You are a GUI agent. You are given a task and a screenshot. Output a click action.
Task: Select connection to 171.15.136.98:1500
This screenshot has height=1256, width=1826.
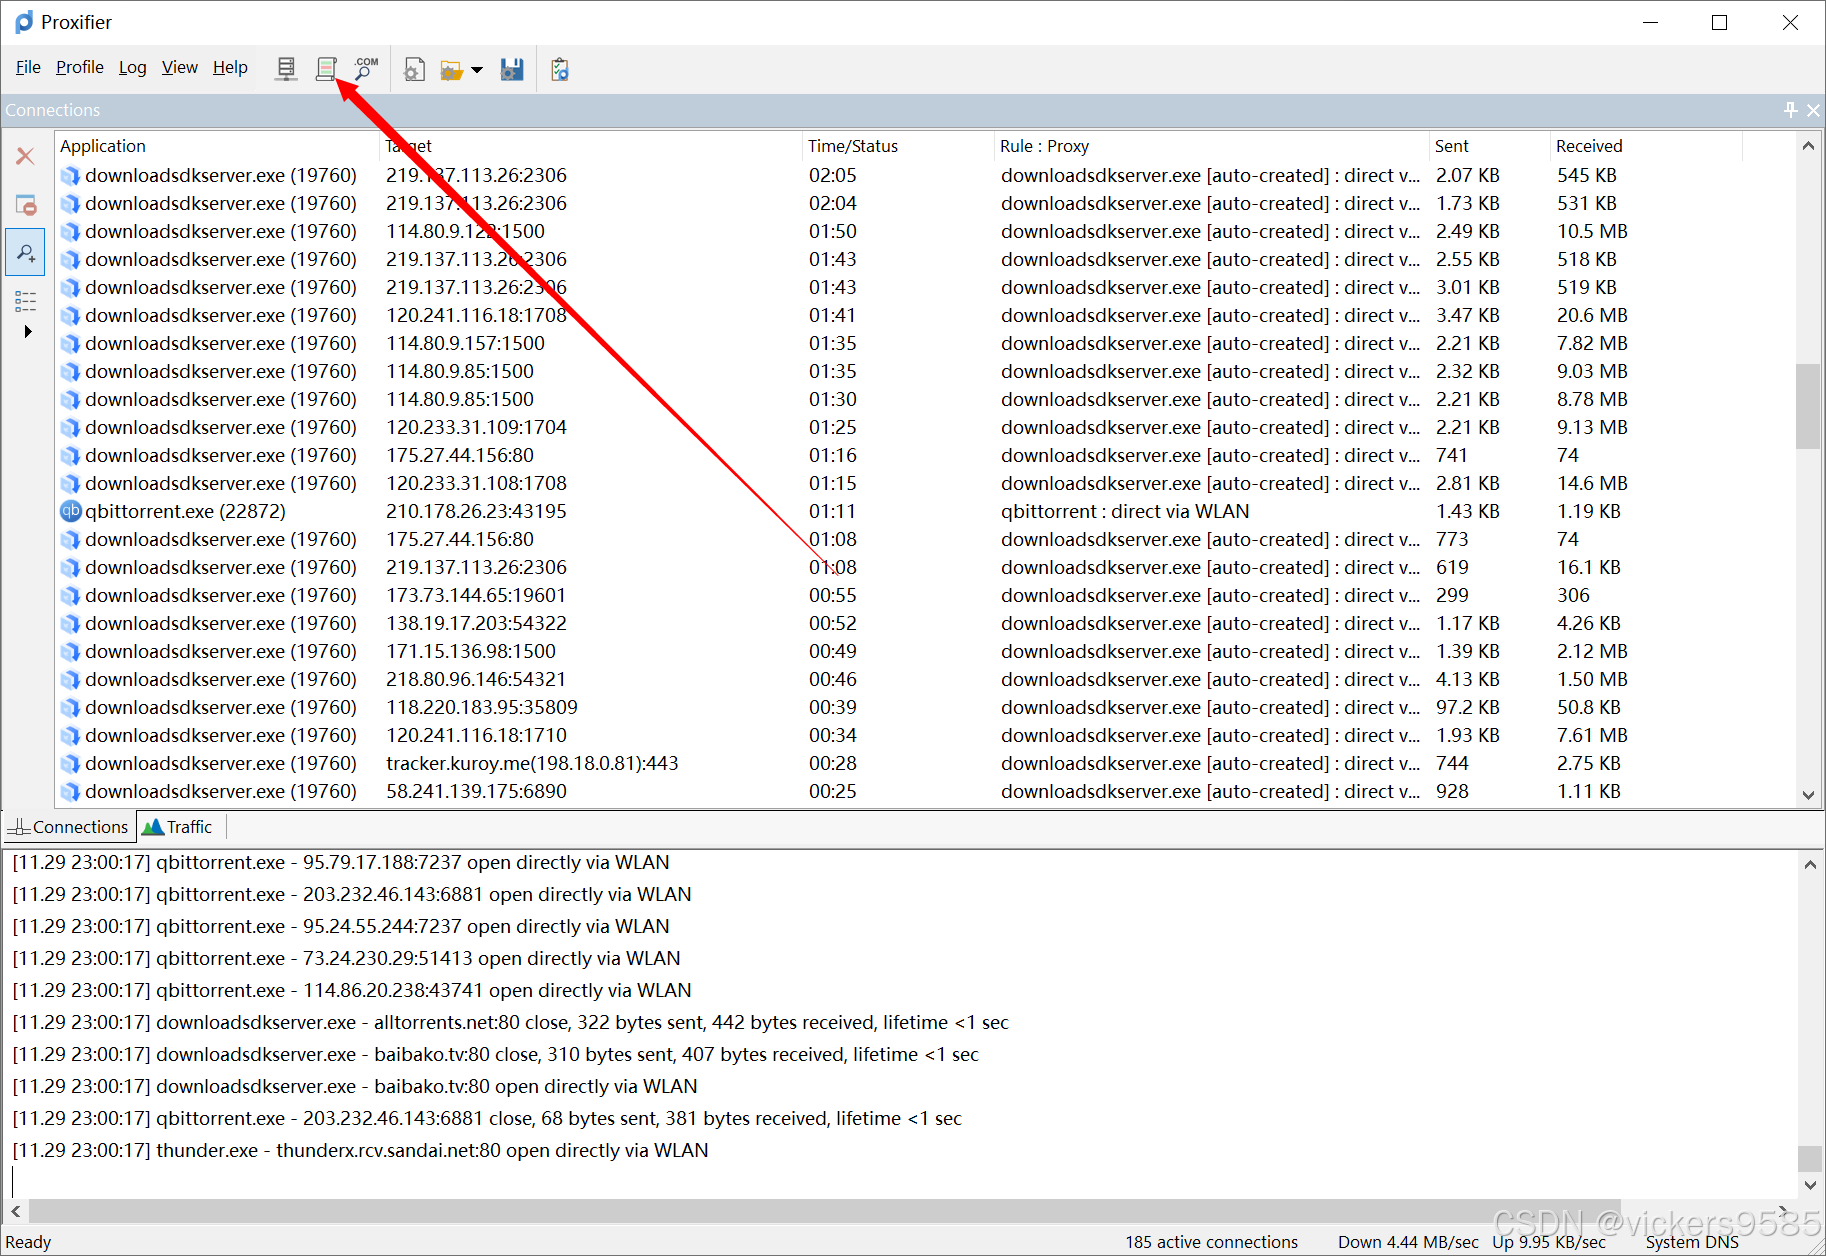pyautogui.click(x=925, y=651)
